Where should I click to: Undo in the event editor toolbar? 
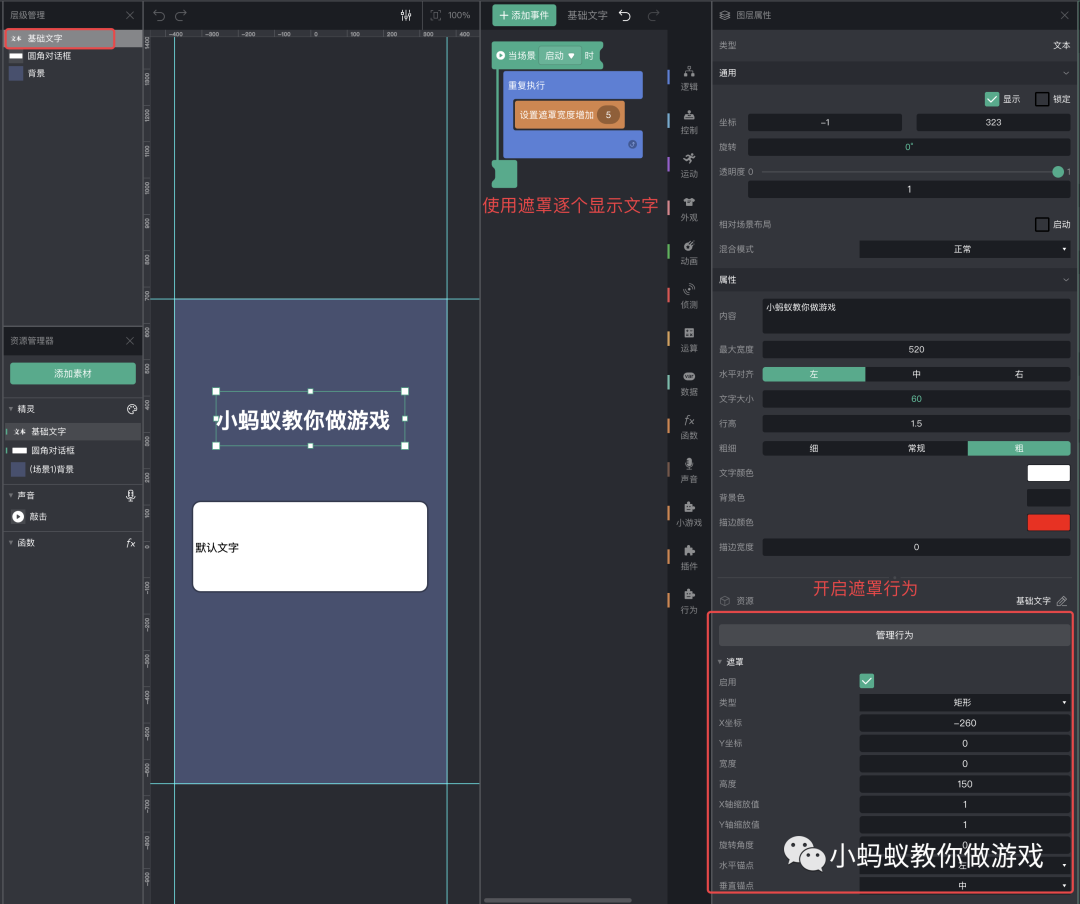click(x=625, y=15)
